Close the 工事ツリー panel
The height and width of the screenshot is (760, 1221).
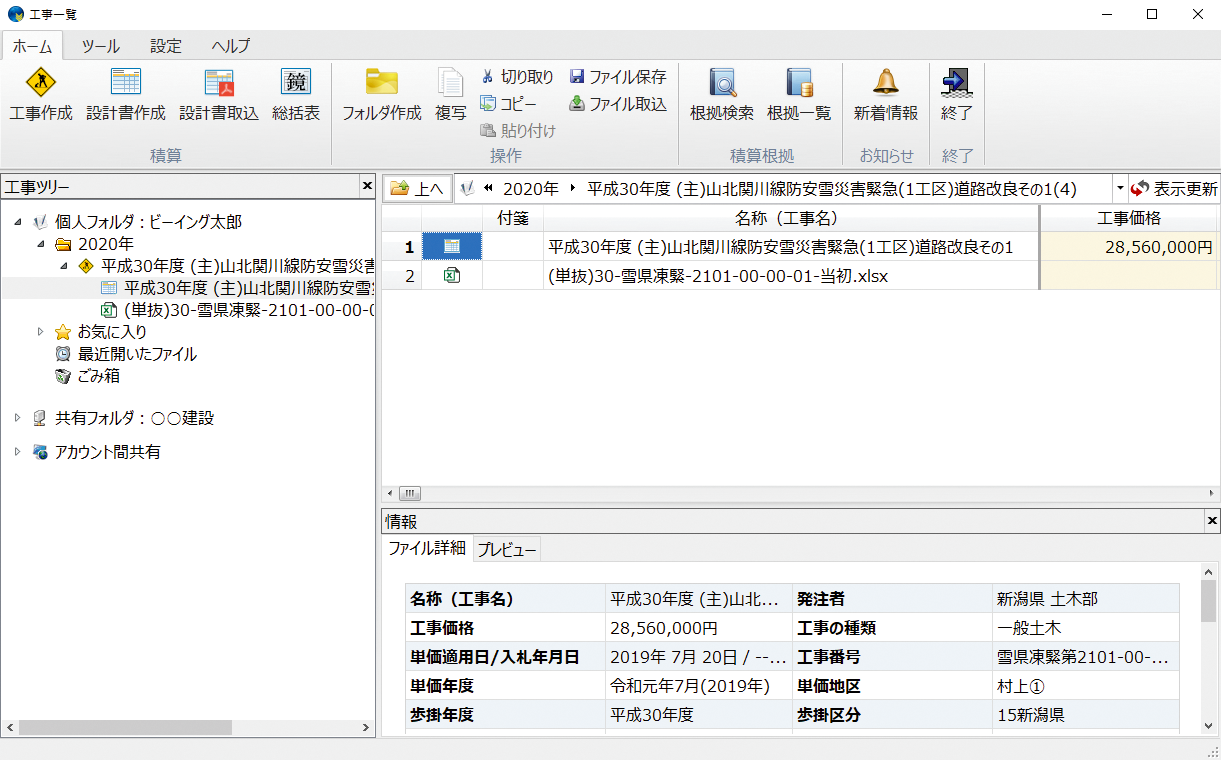(x=367, y=187)
